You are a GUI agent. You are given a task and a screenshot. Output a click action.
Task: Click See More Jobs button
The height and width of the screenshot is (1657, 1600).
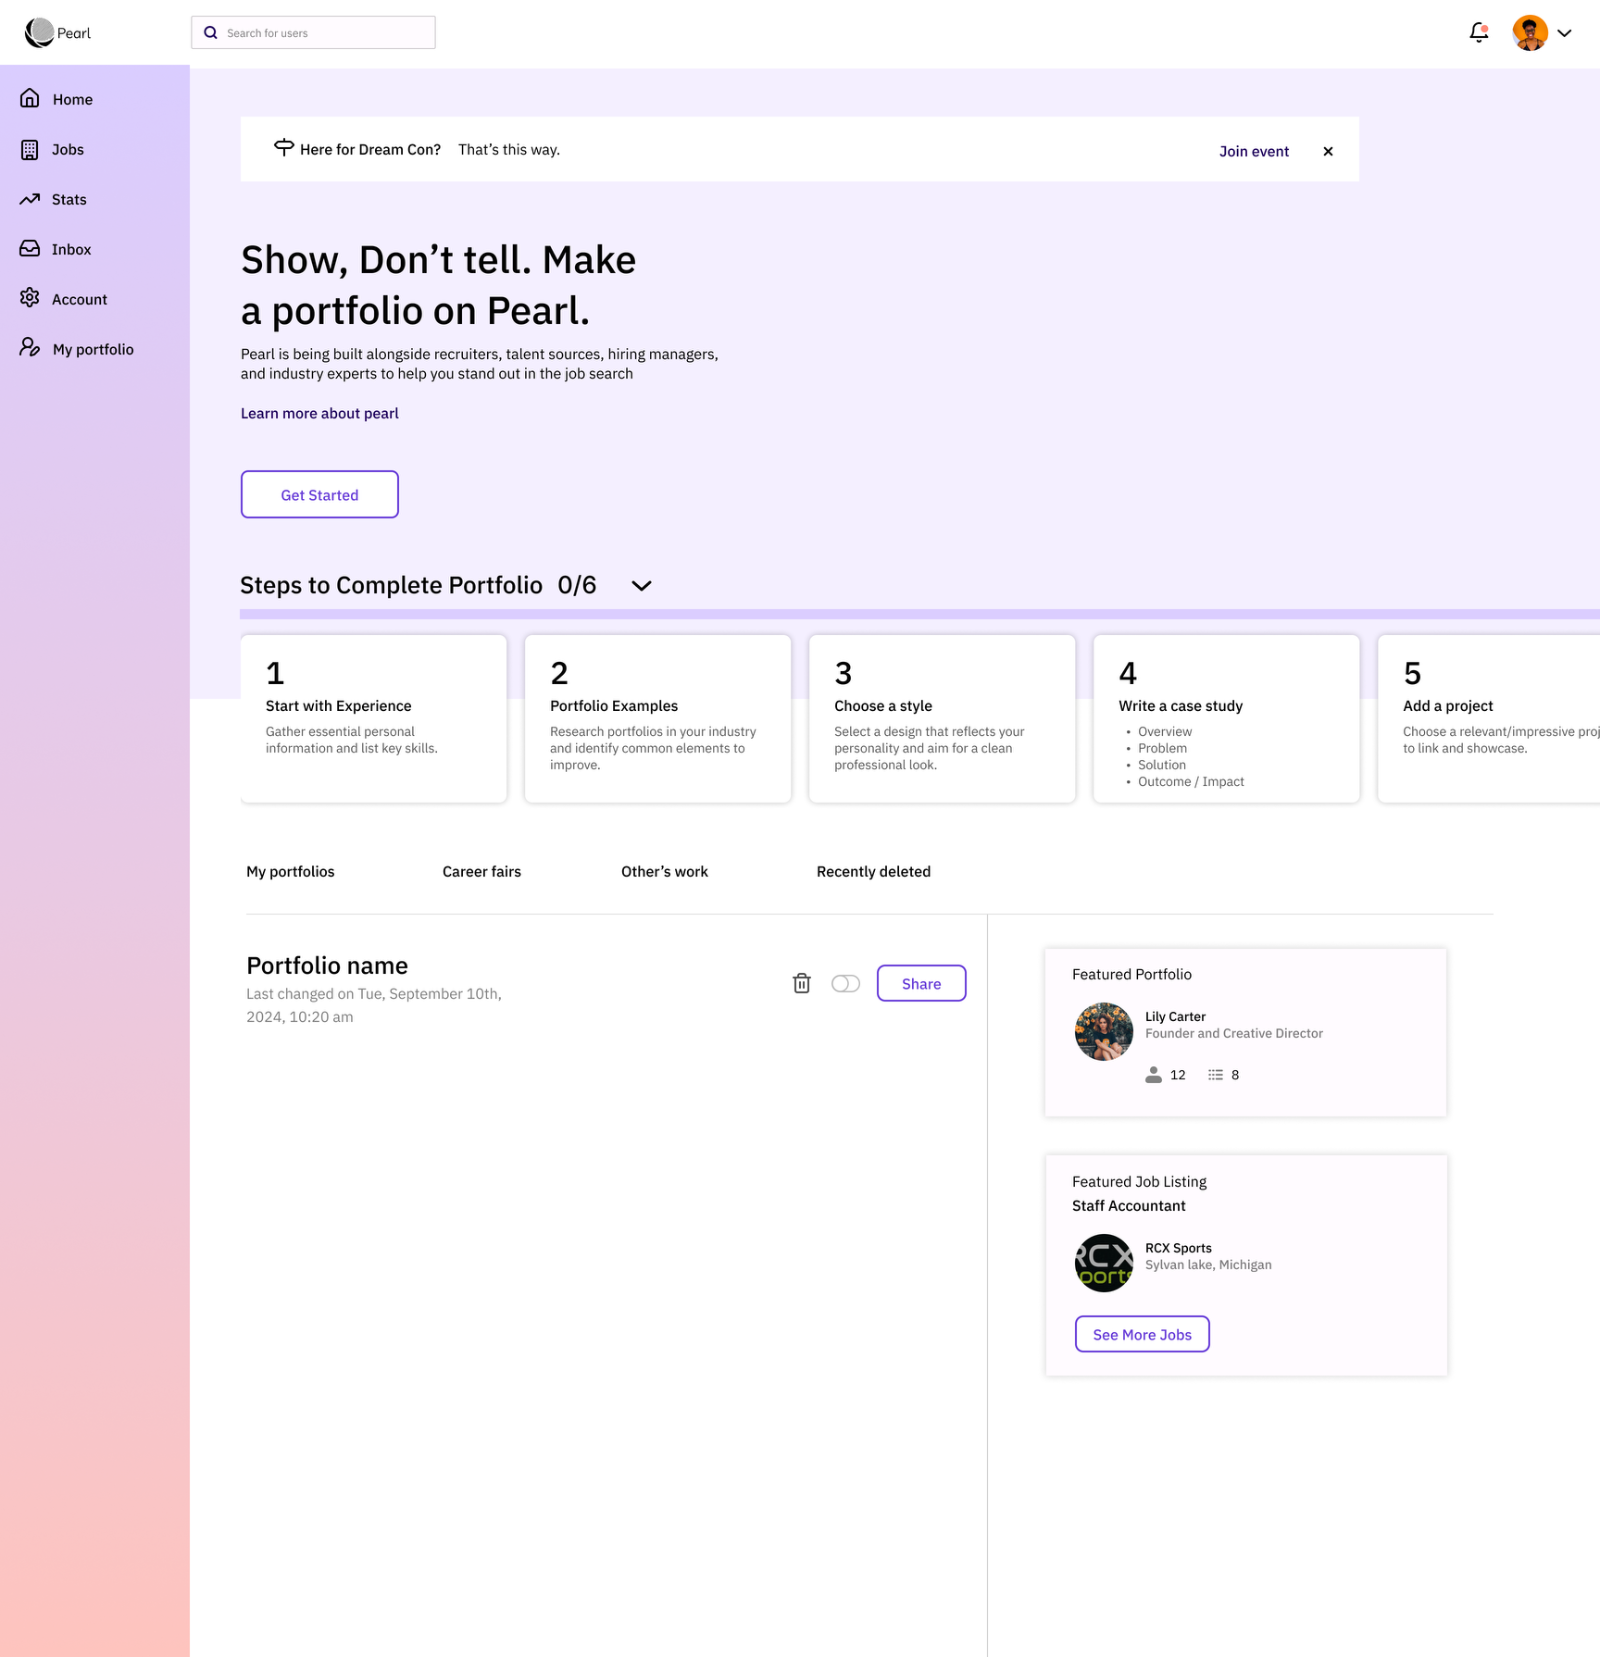click(x=1143, y=1335)
